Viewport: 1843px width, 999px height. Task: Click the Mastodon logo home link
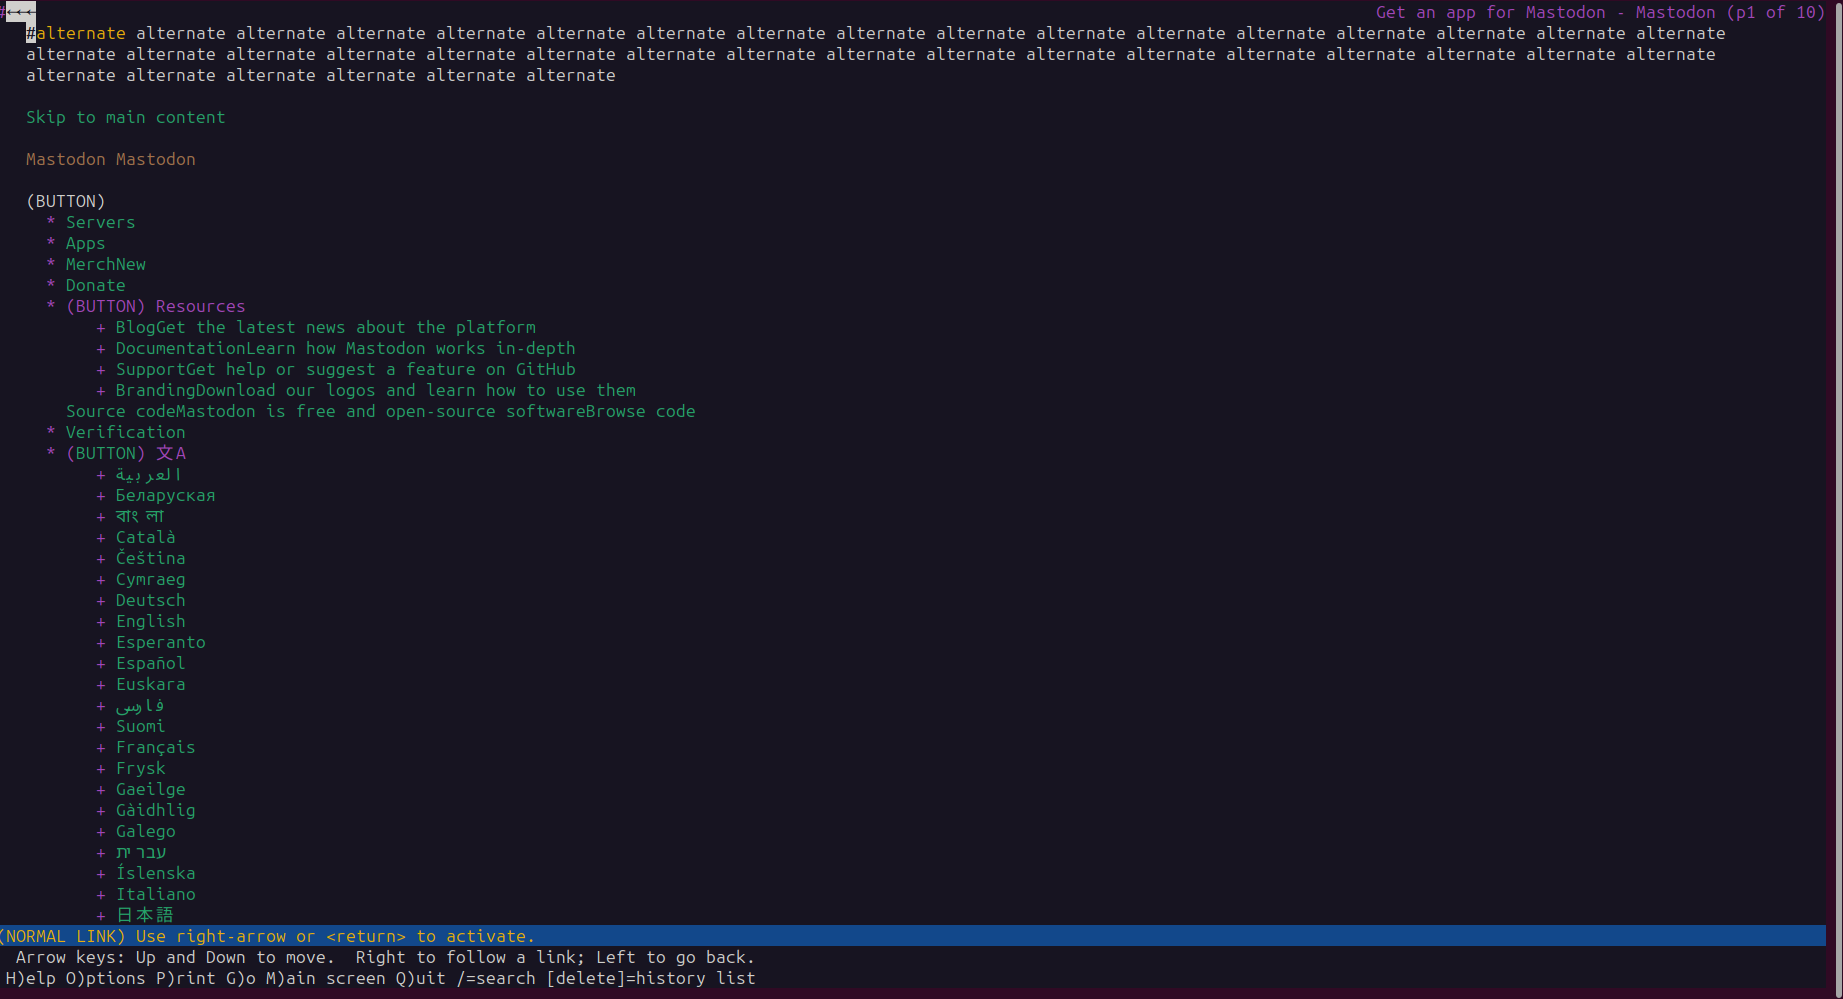tap(110, 159)
